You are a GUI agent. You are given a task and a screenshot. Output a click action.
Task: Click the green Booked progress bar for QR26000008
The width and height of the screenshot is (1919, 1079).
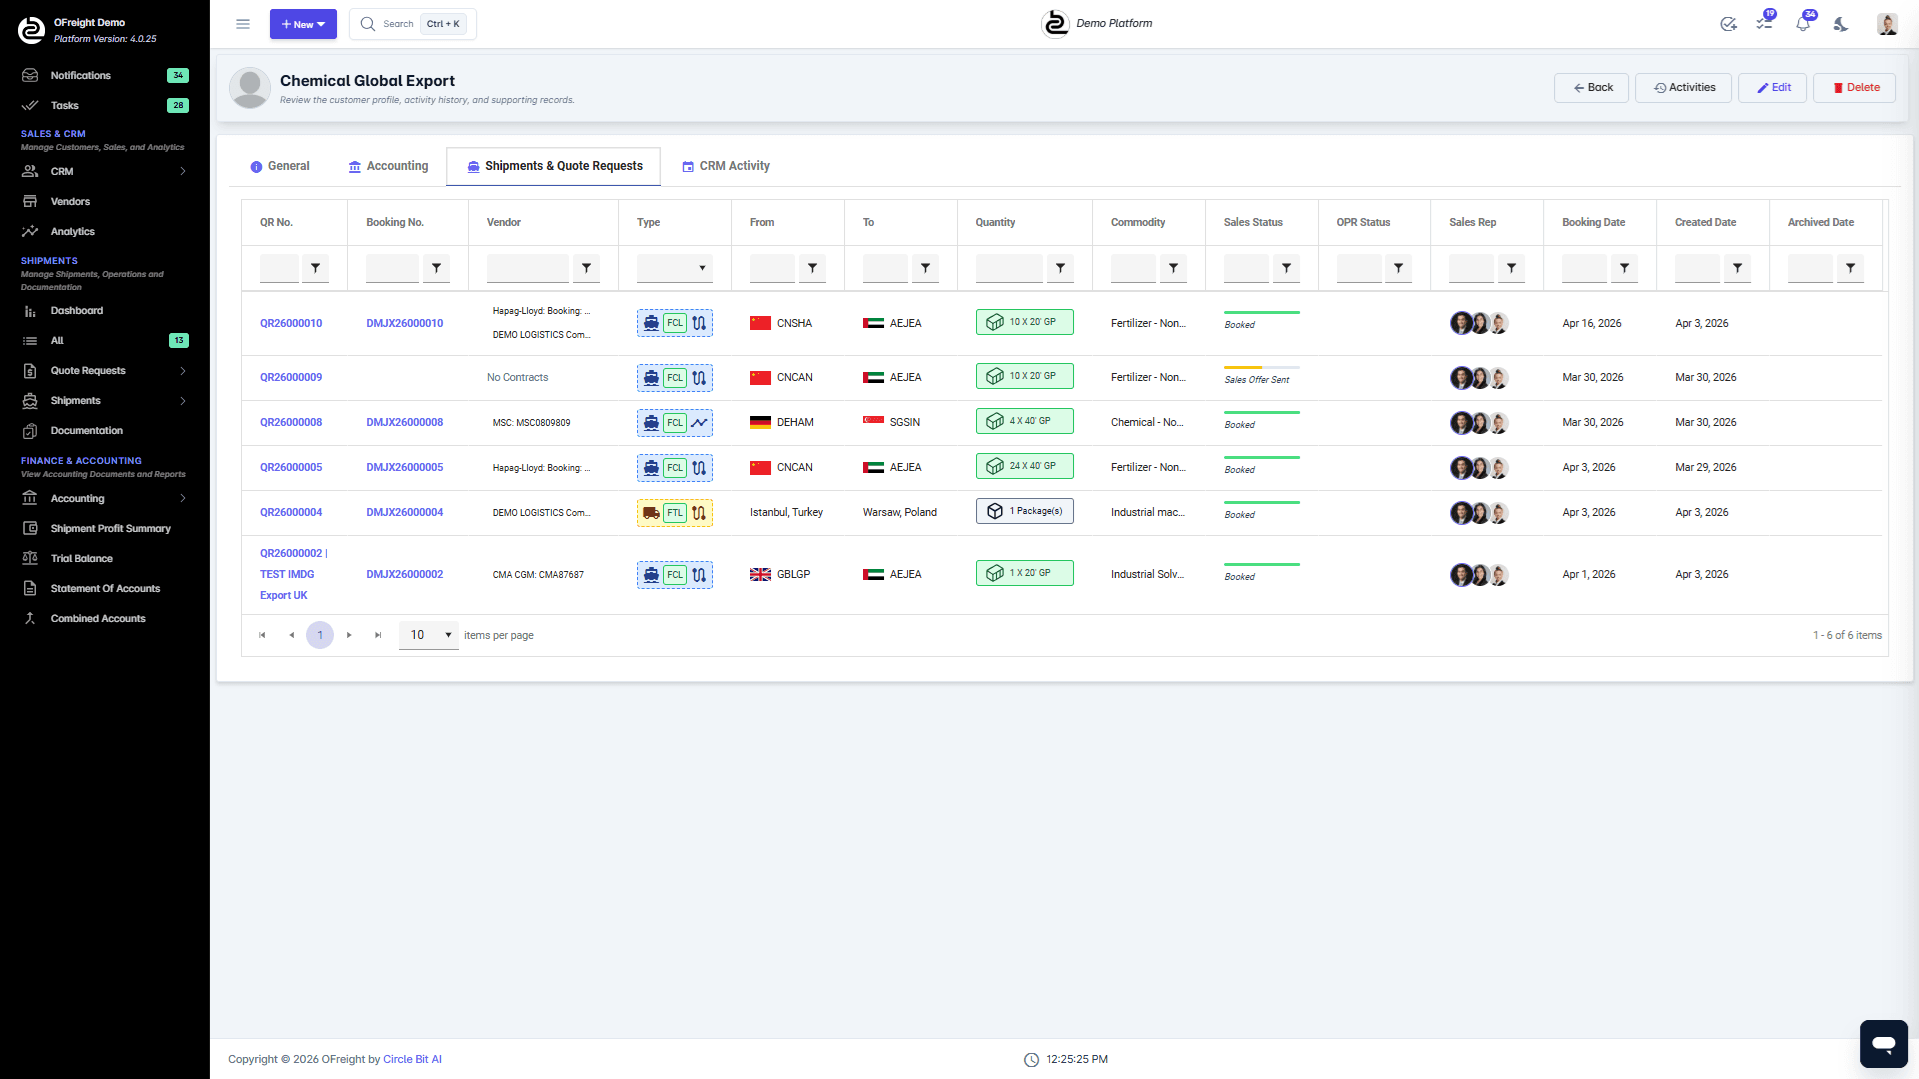1261,411
